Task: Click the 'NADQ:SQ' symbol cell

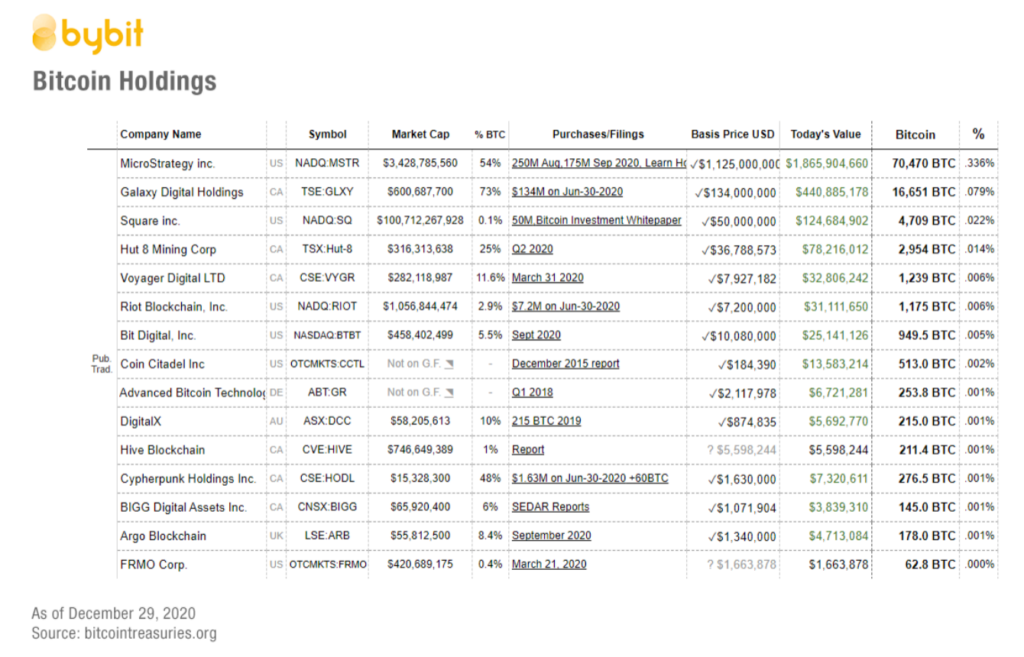Action: [327, 221]
